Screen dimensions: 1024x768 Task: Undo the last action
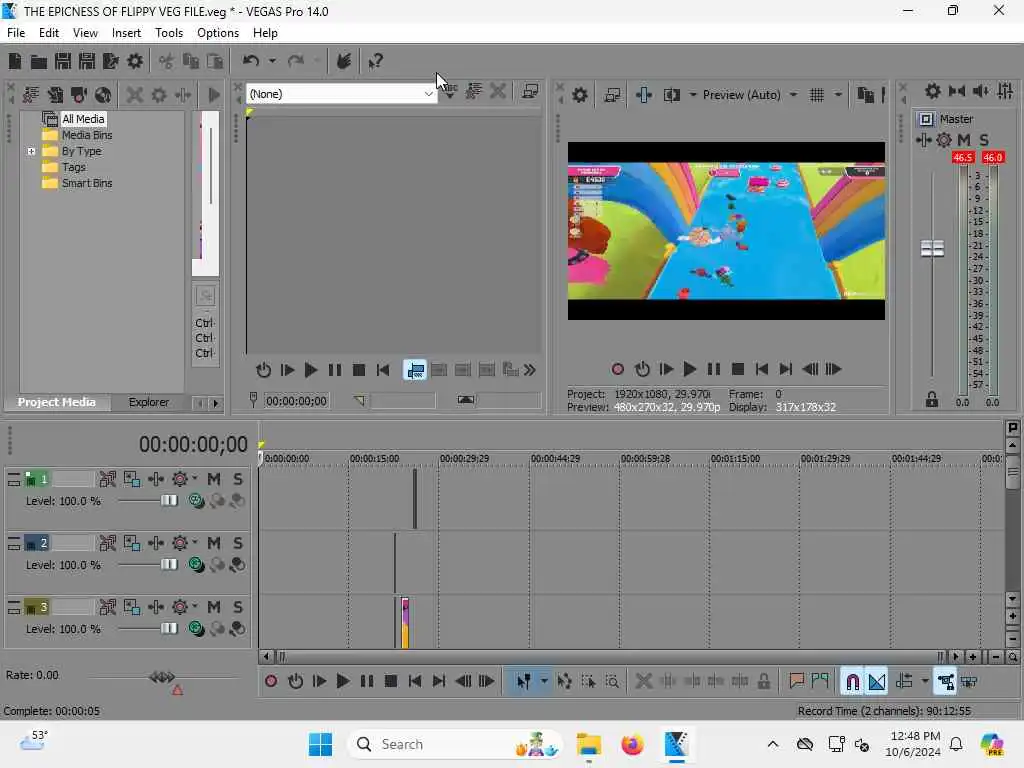(251, 61)
